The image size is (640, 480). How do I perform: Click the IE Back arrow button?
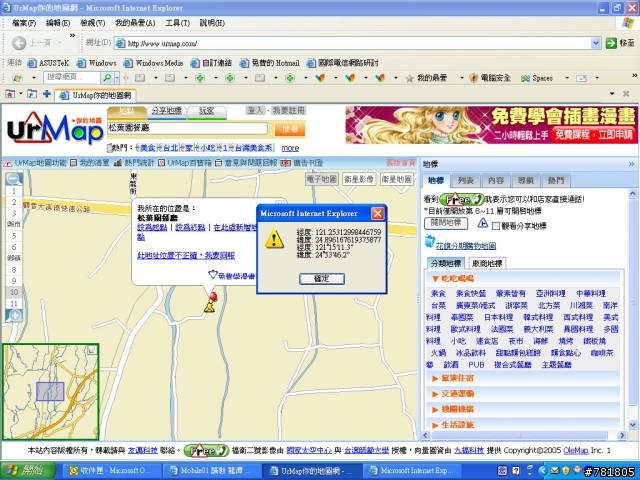tap(19, 43)
